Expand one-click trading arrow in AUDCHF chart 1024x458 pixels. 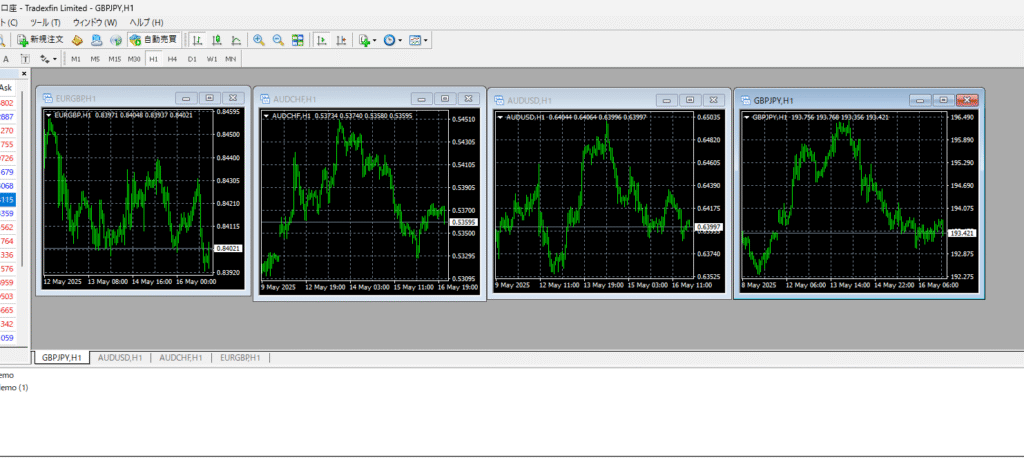coord(266,116)
